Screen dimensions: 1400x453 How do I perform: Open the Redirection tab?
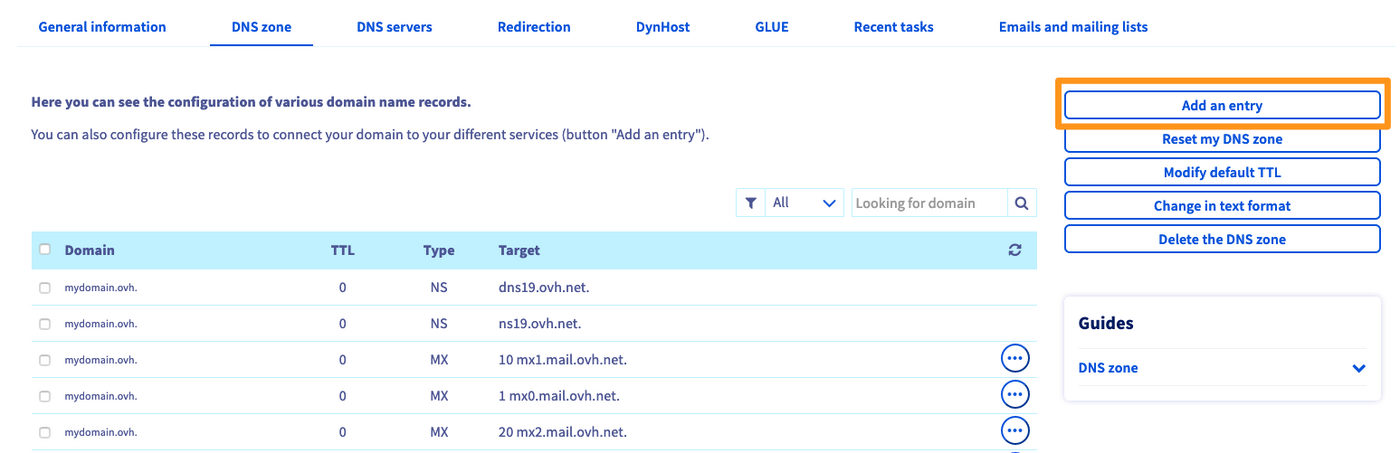point(534,27)
